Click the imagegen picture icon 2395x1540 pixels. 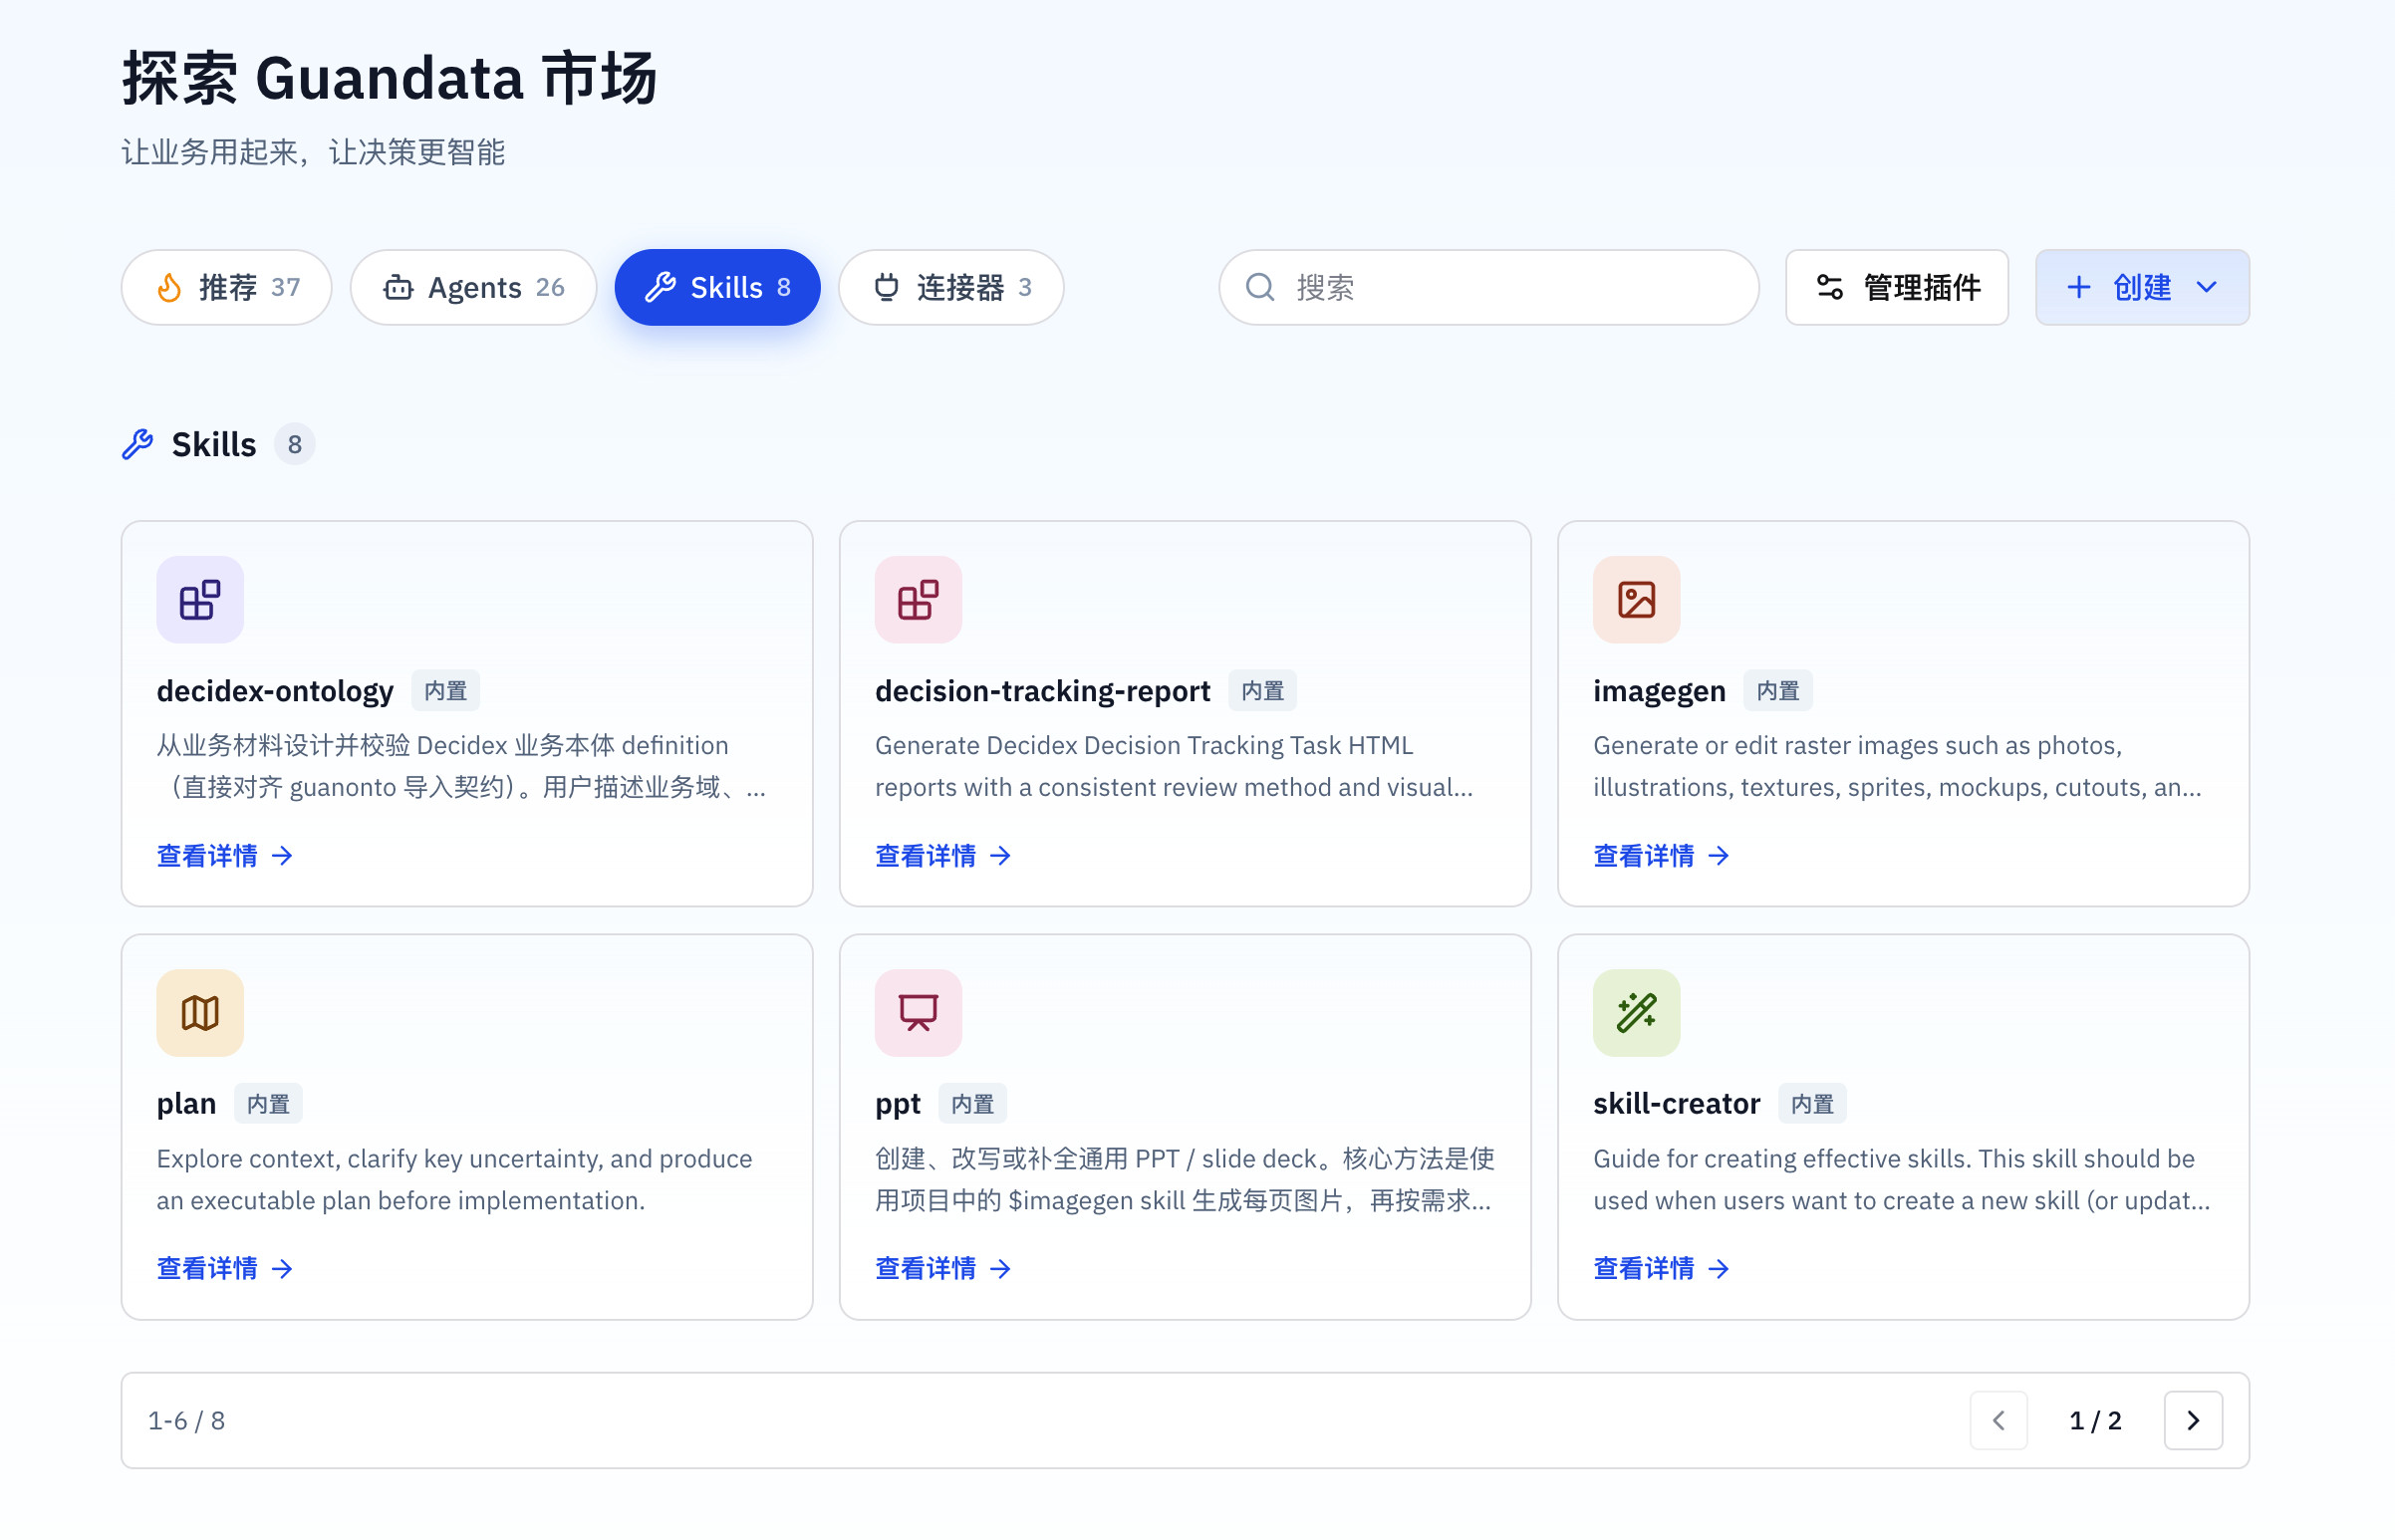1636,599
